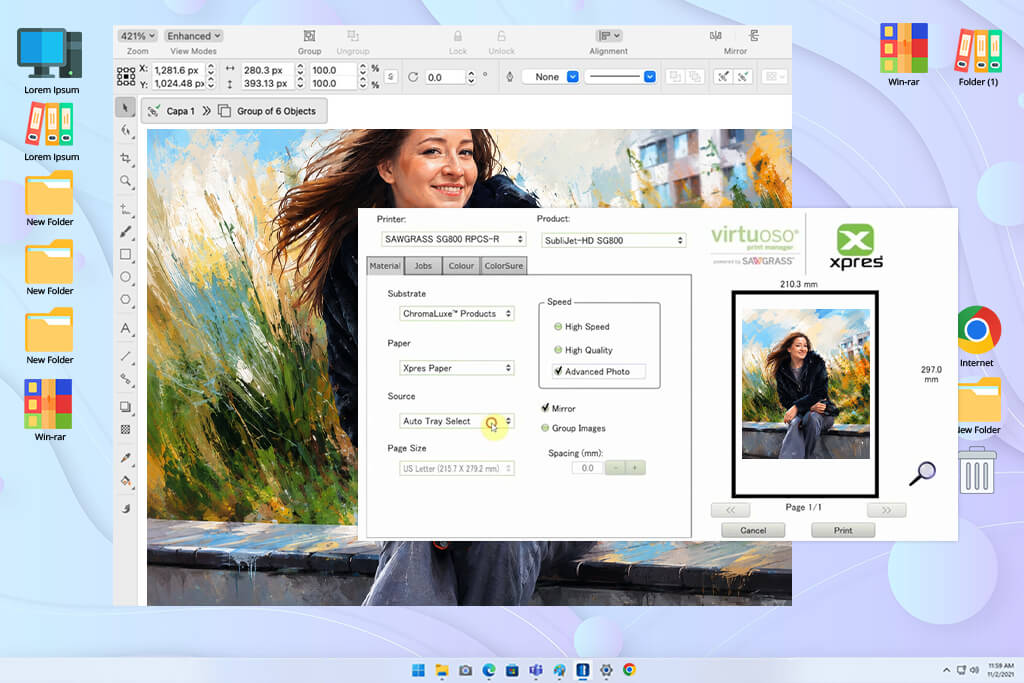Click Capa 1 layer breadcrumb
The image size is (1024, 683).
tap(180, 111)
